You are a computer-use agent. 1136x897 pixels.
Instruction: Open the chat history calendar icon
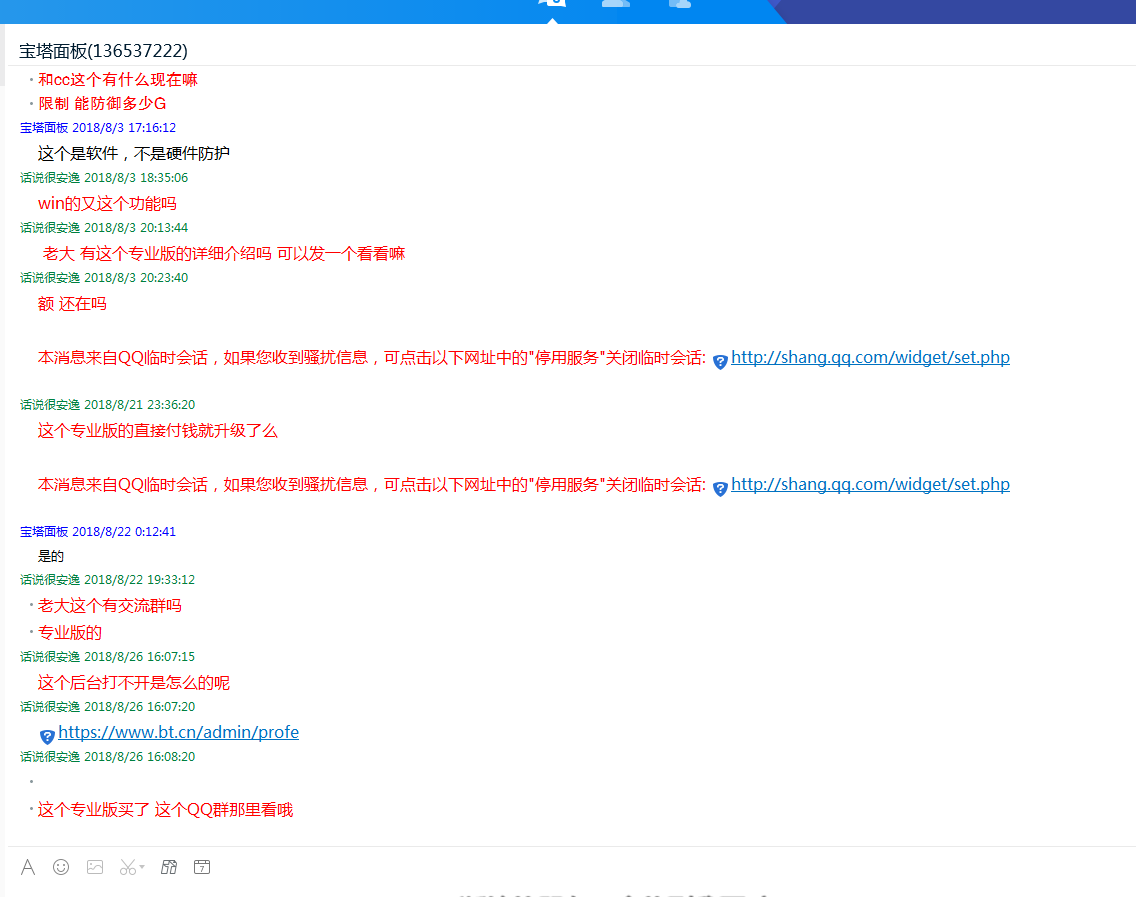(x=201, y=867)
